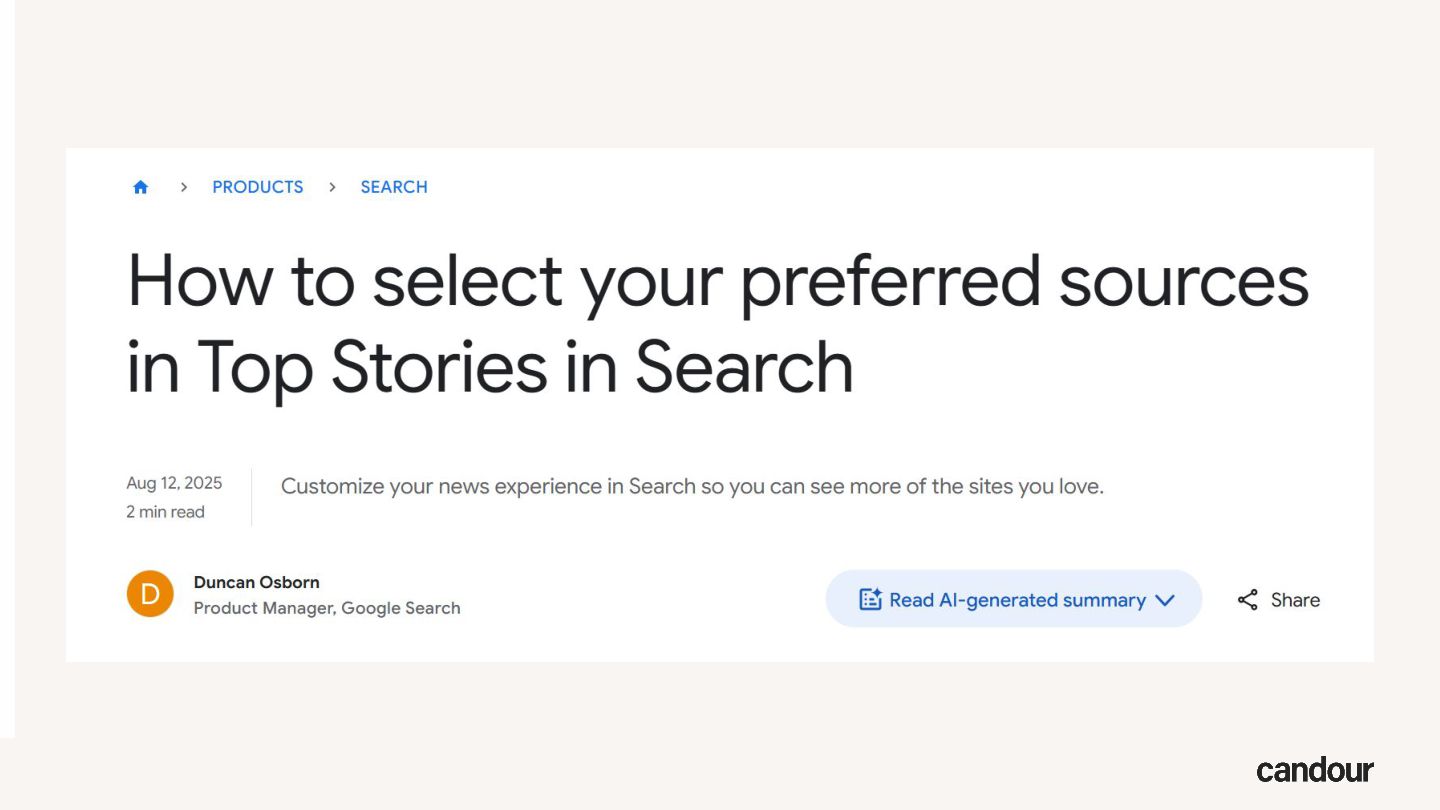The image size is (1440, 810).
Task: Click the white strip at the left edge
Action: [7, 370]
